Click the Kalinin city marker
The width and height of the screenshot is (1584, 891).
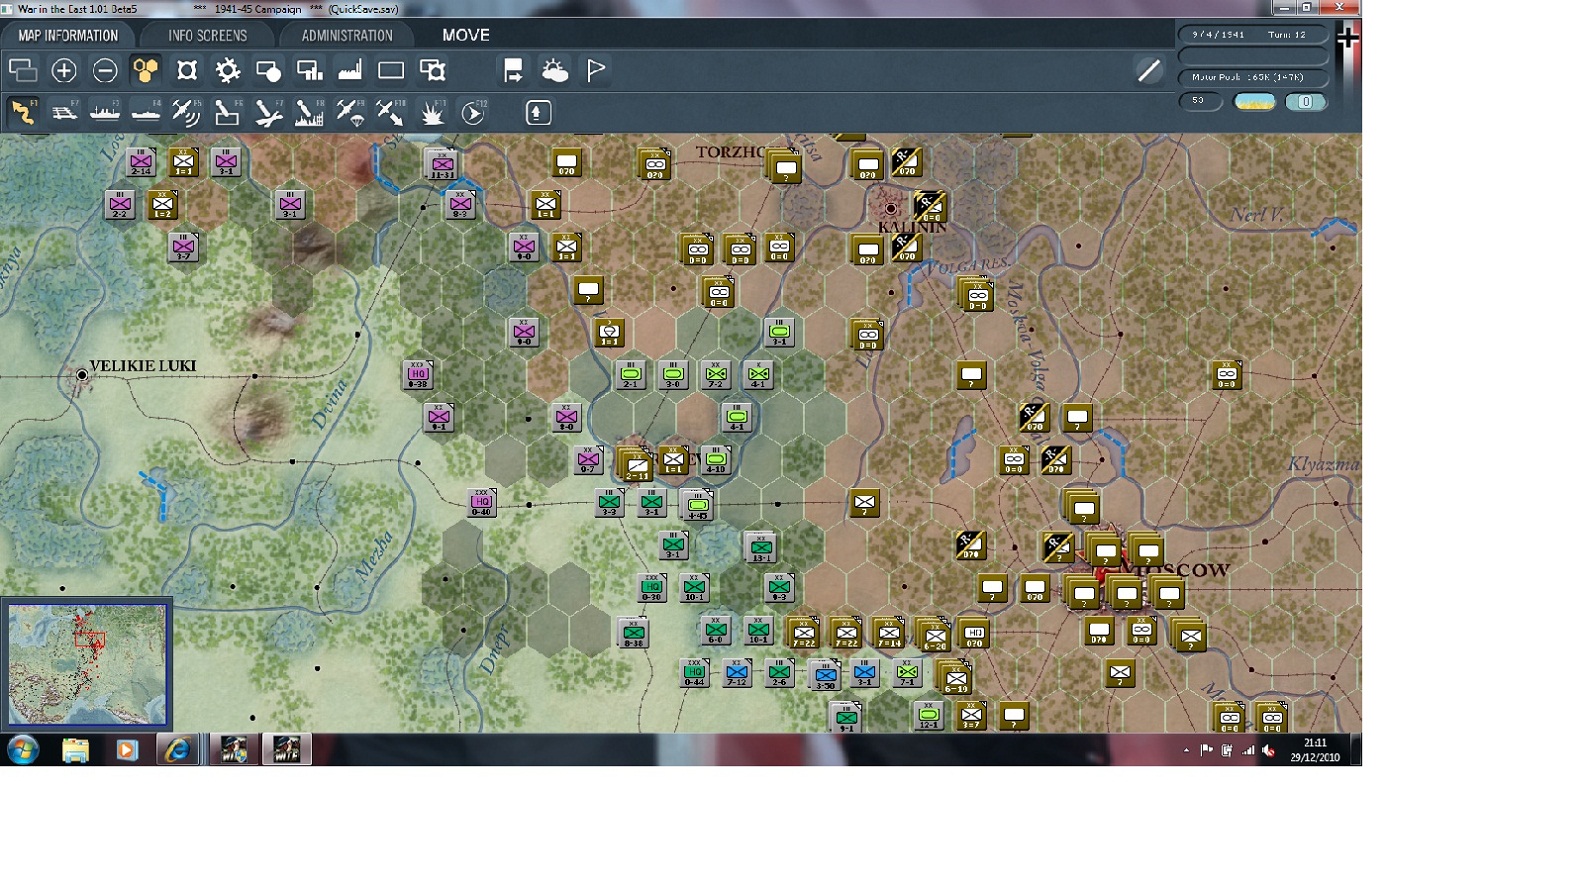pyautogui.click(x=890, y=209)
